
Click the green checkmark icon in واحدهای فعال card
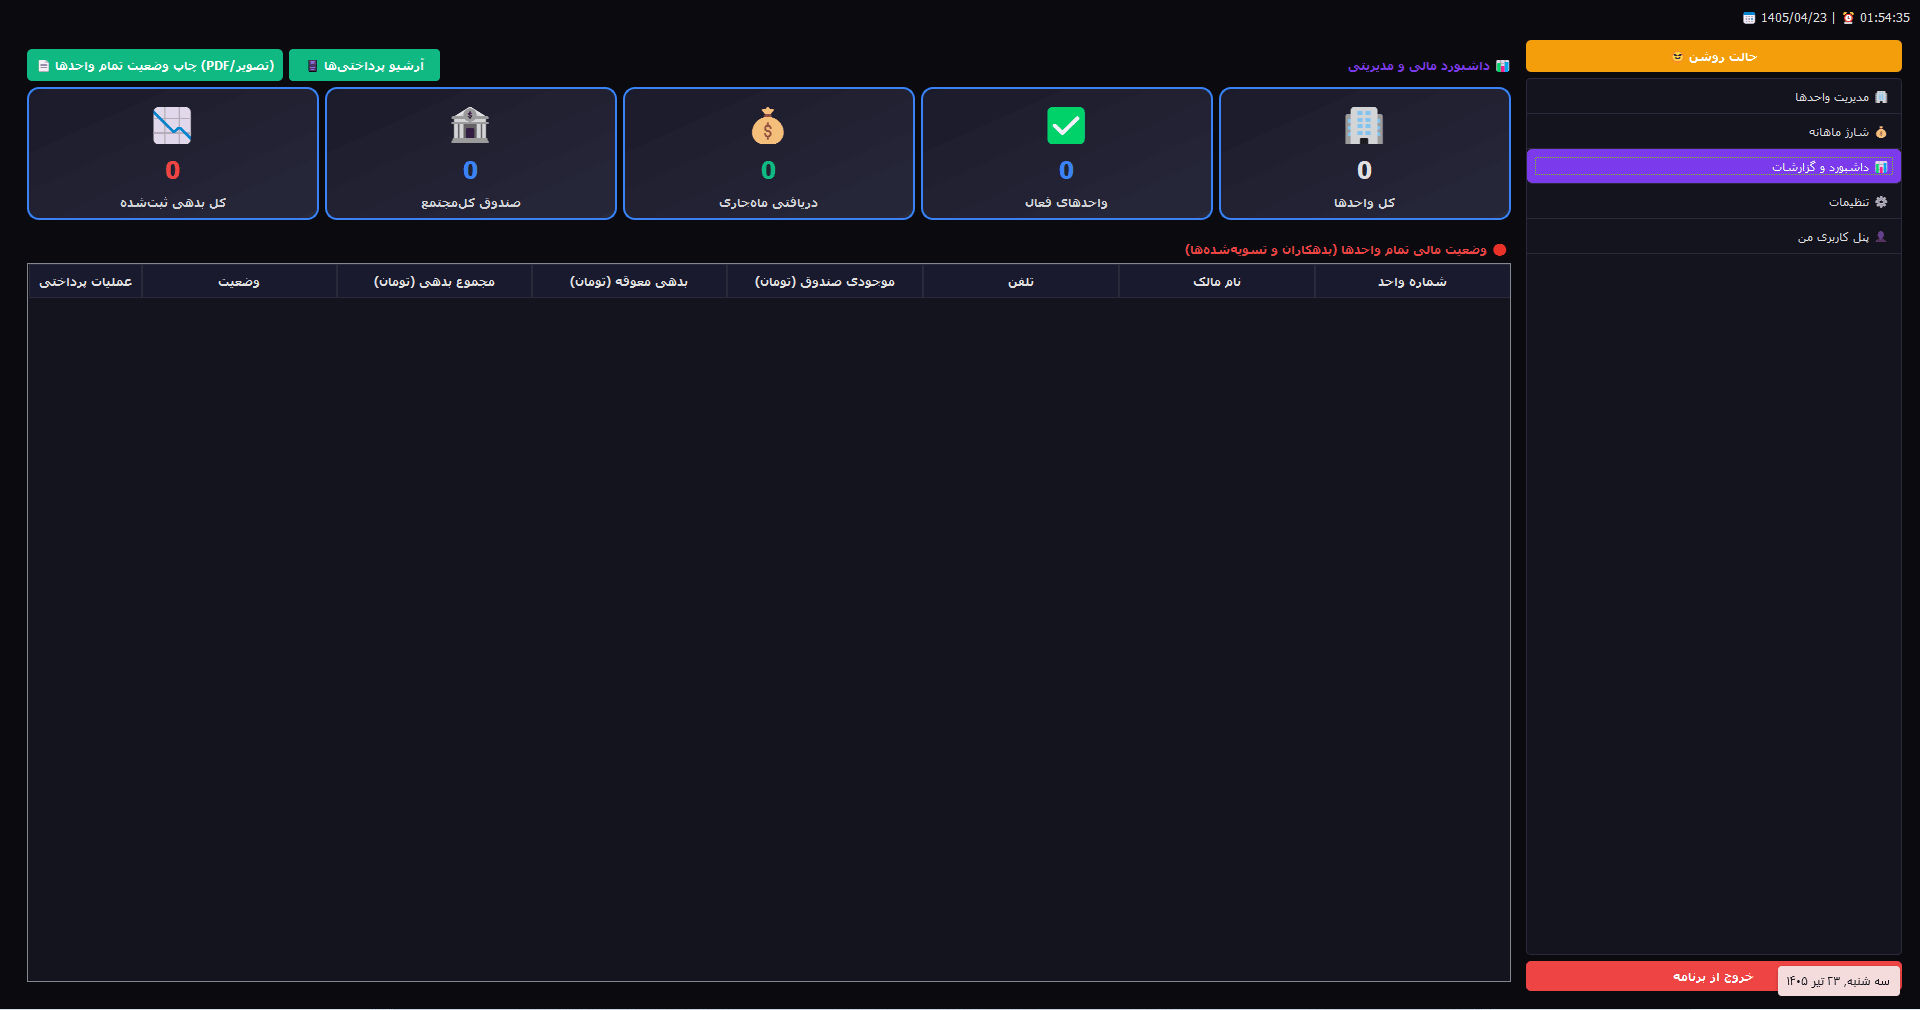point(1066,126)
